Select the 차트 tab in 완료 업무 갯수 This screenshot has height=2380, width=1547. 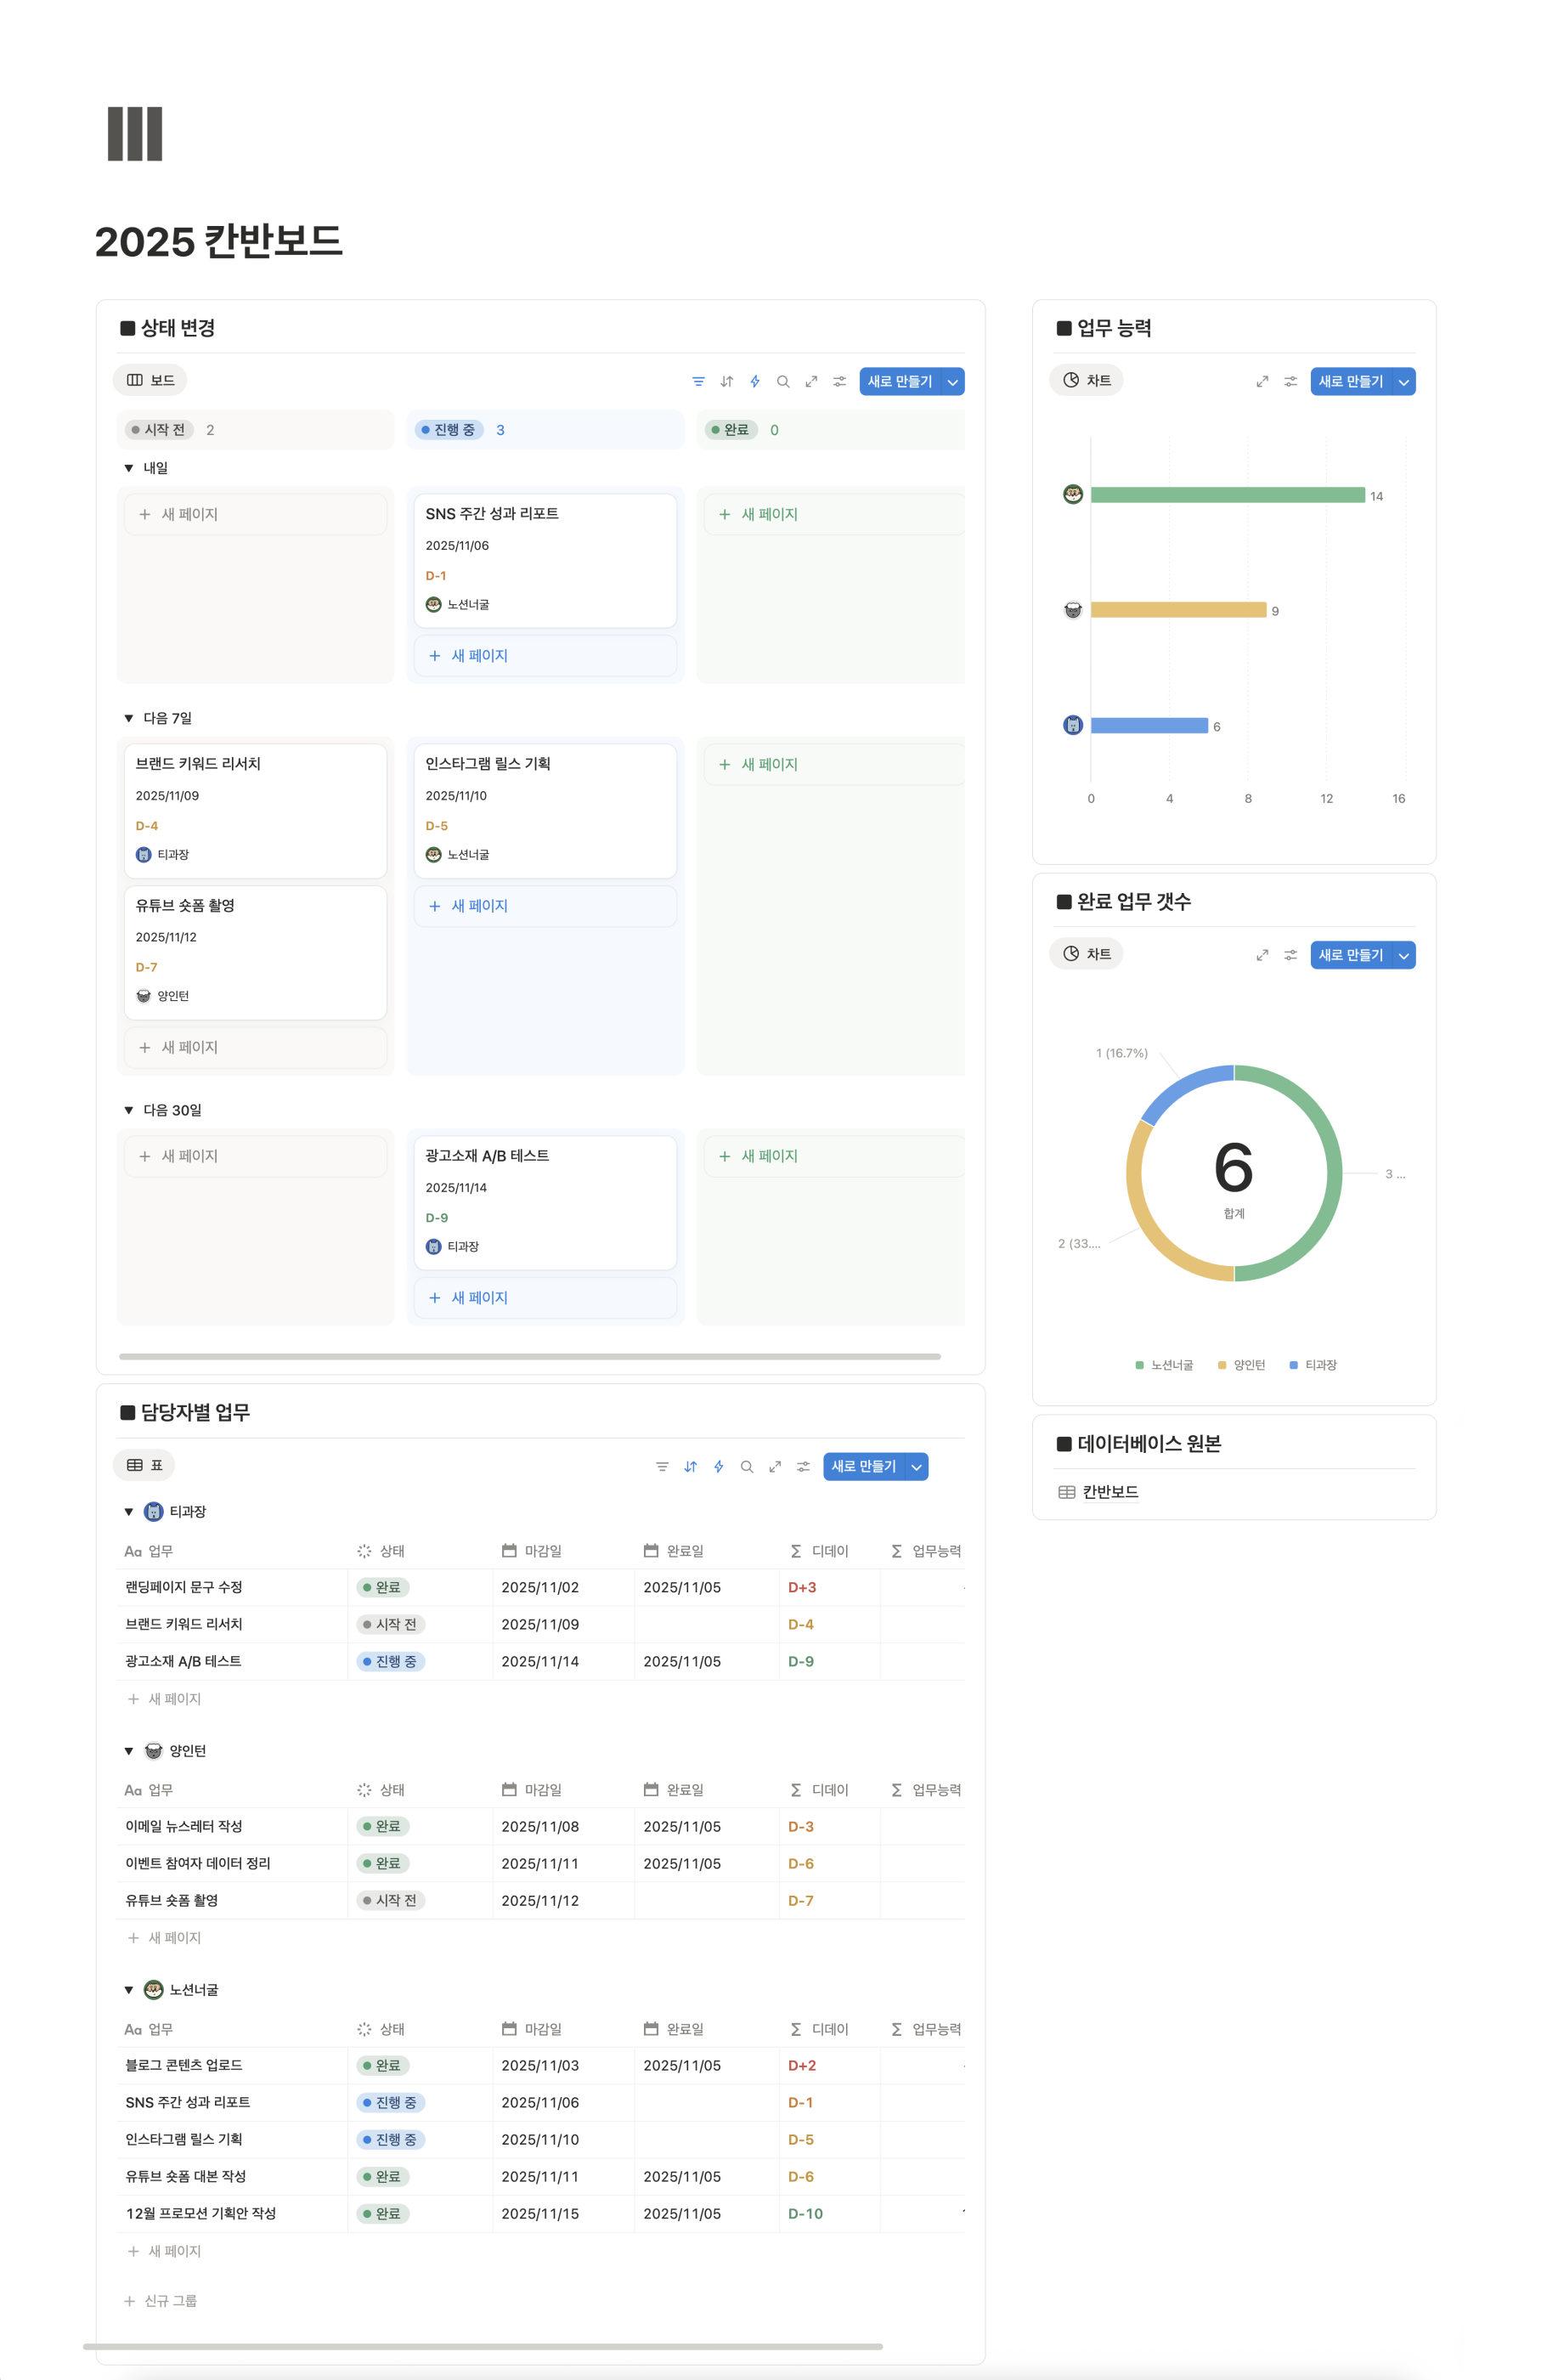[x=1086, y=954]
